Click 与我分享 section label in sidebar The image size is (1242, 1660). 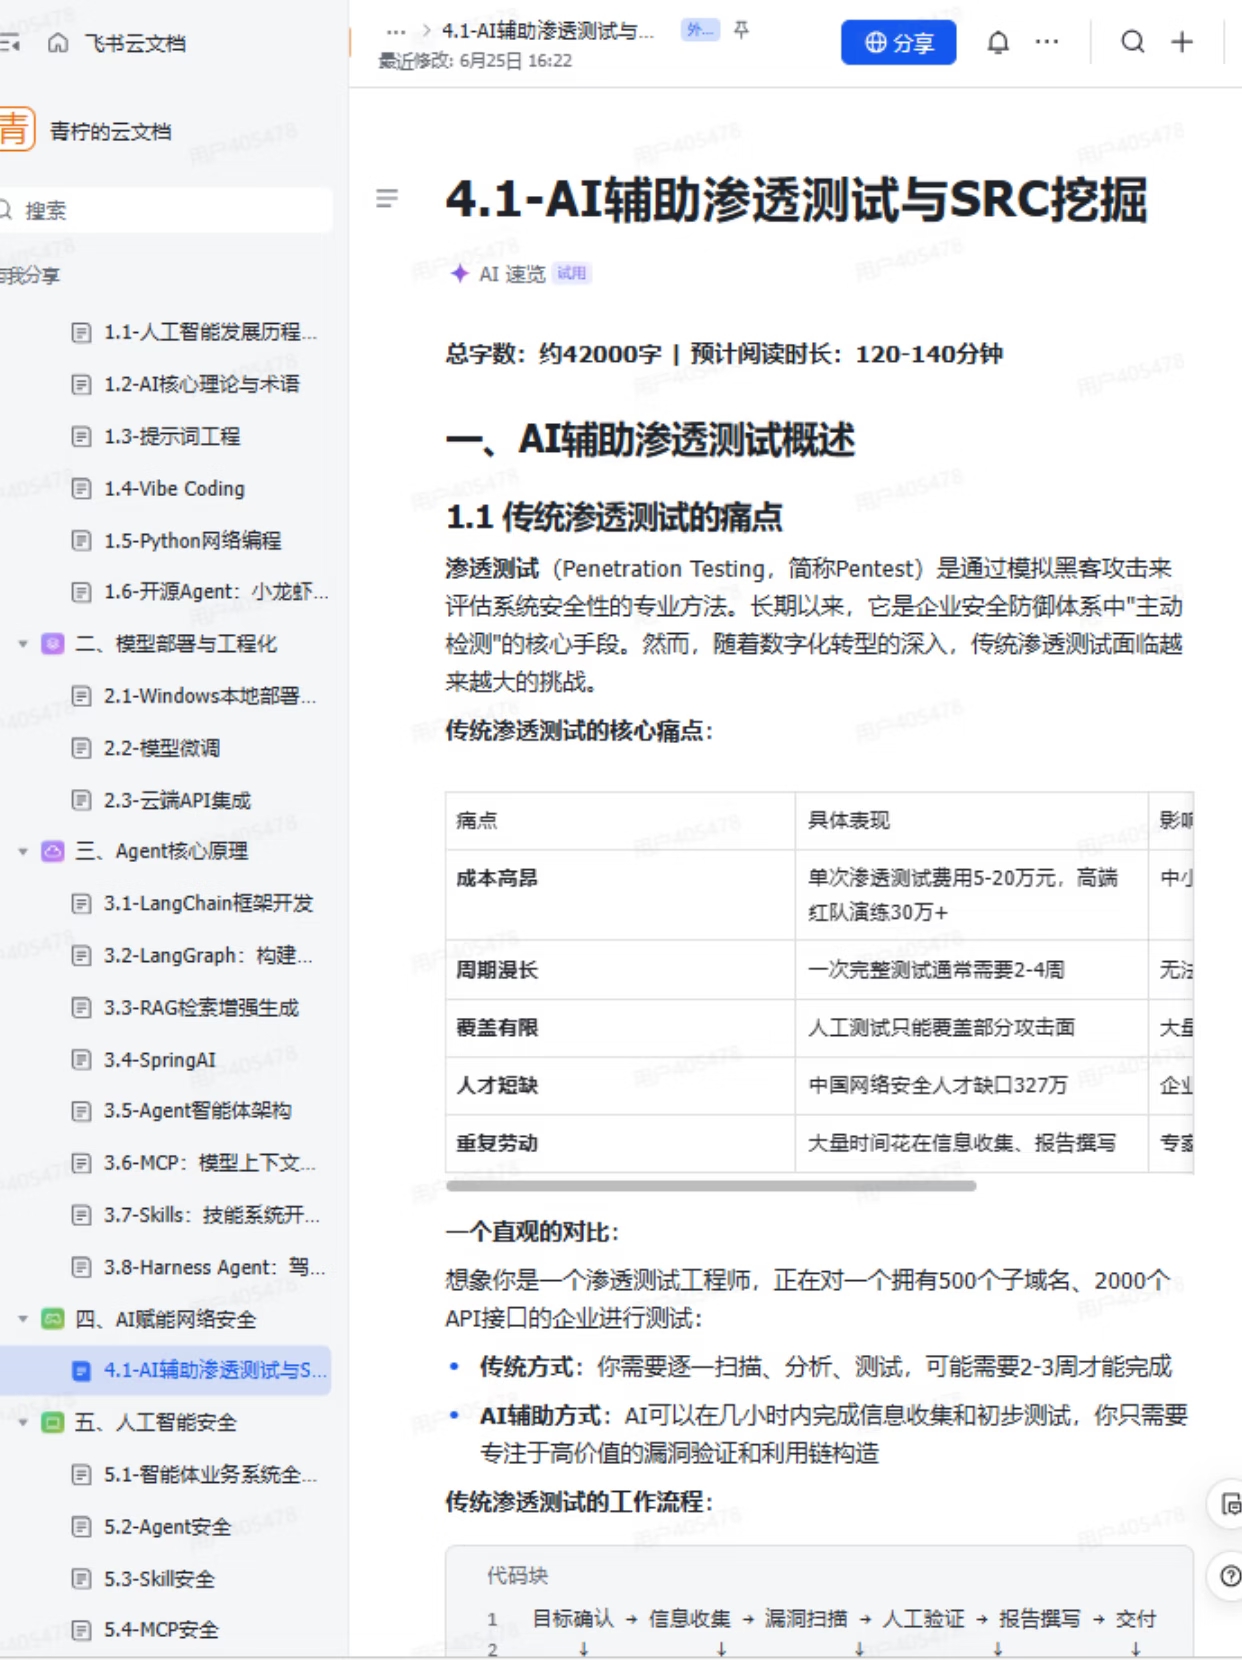[30, 276]
